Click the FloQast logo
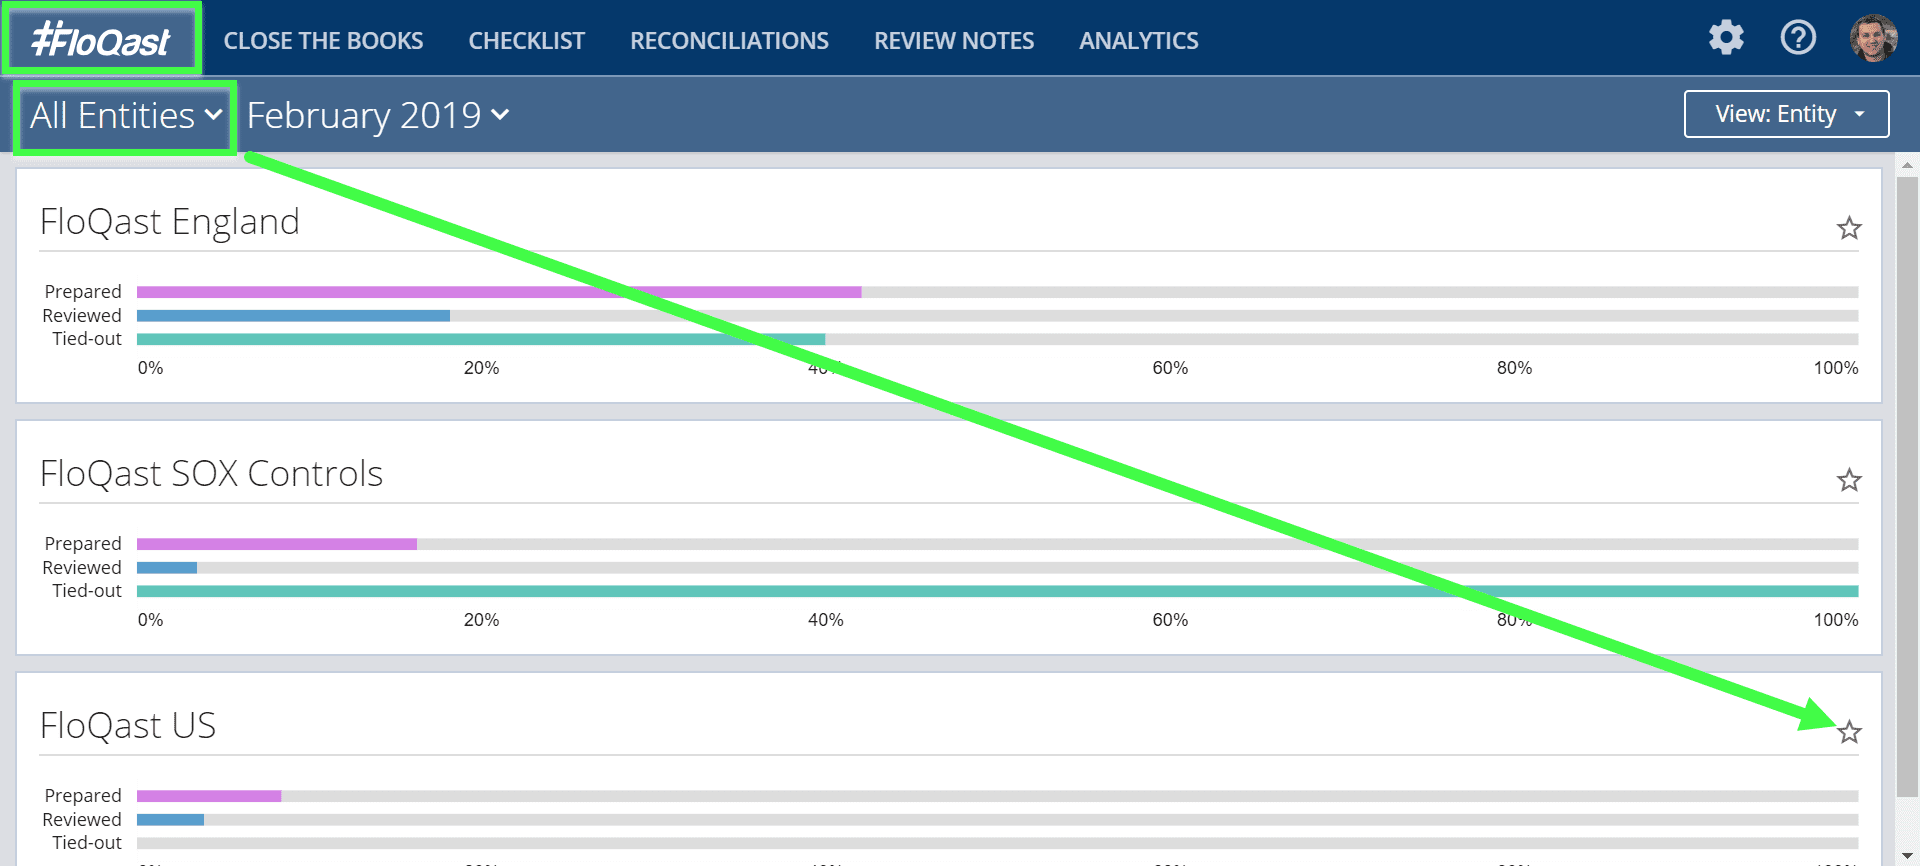1920x866 pixels. 101,40
